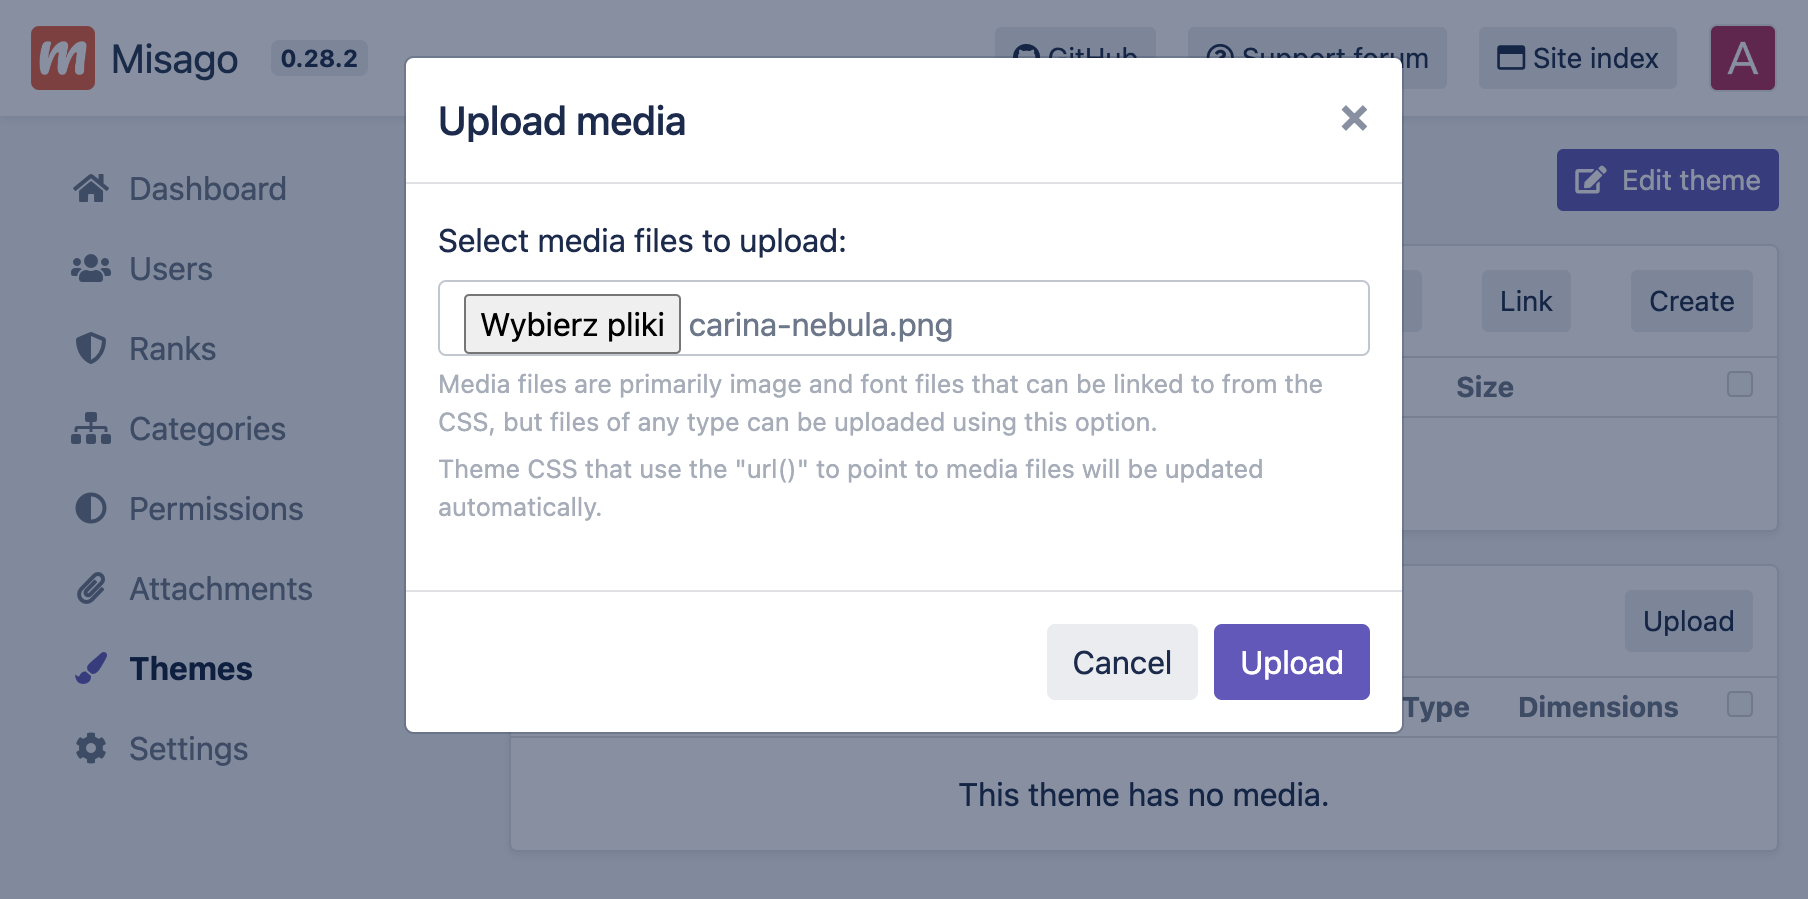Click the Attachments paperclip icon
Screen dimensions: 1808x899
point(91,588)
